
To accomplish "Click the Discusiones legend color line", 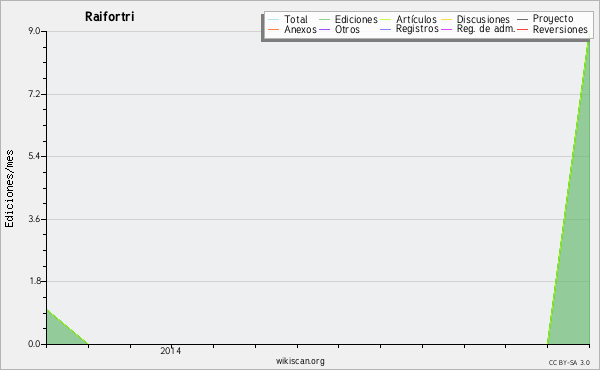I will [447, 19].
